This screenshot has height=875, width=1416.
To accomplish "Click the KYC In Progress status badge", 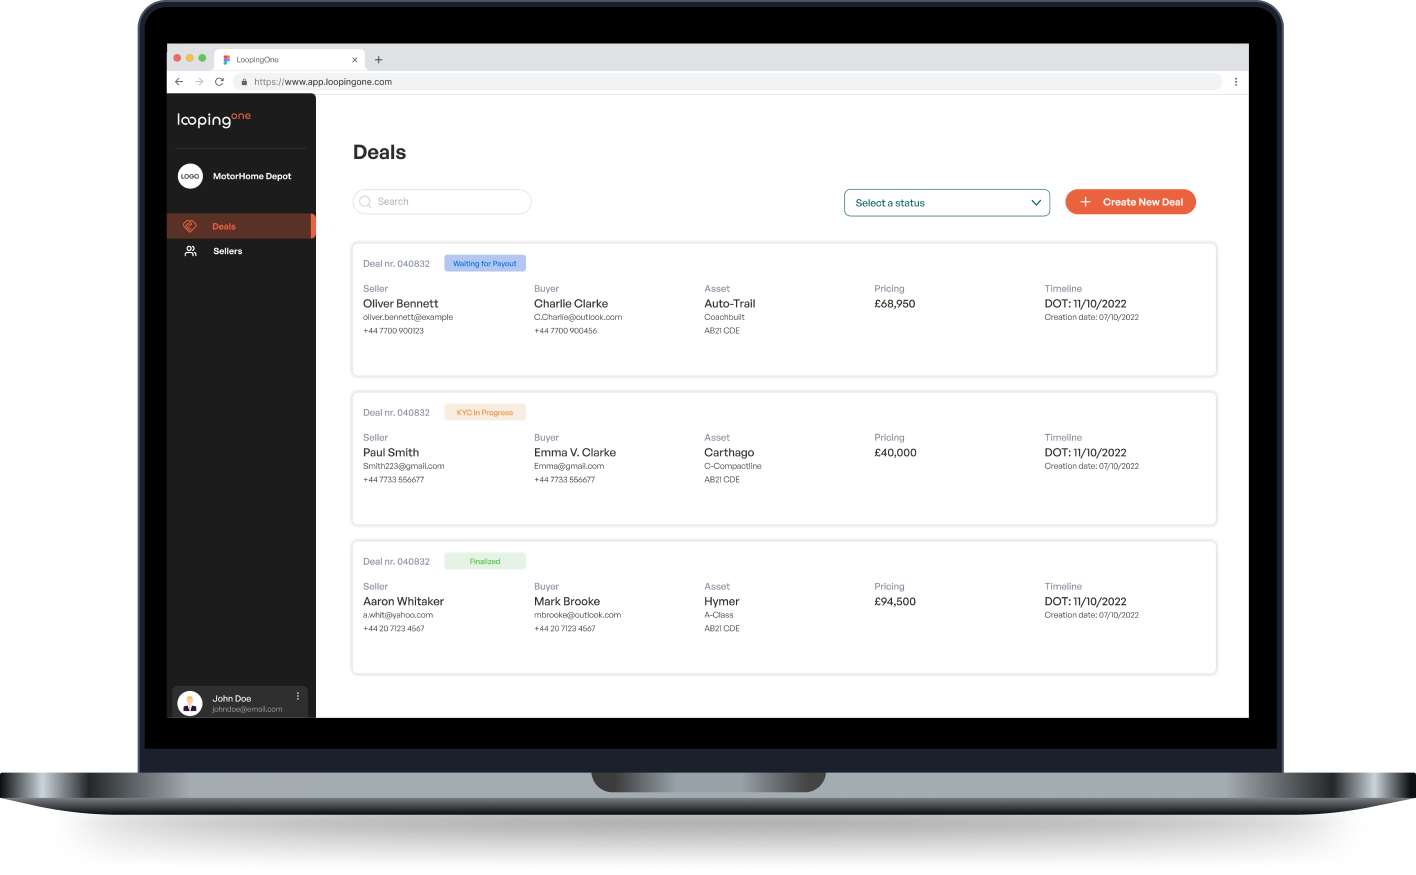I will pos(485,413).
